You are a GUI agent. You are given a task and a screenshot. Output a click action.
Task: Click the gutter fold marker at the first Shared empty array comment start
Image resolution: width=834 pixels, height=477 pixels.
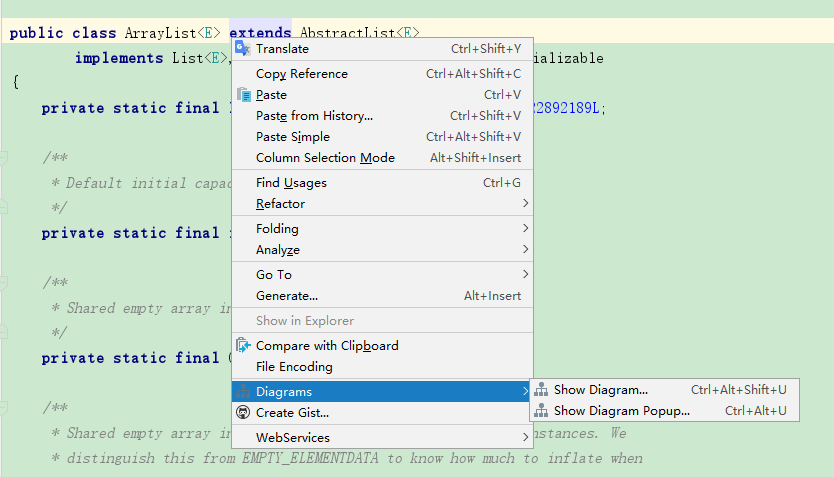4,282
